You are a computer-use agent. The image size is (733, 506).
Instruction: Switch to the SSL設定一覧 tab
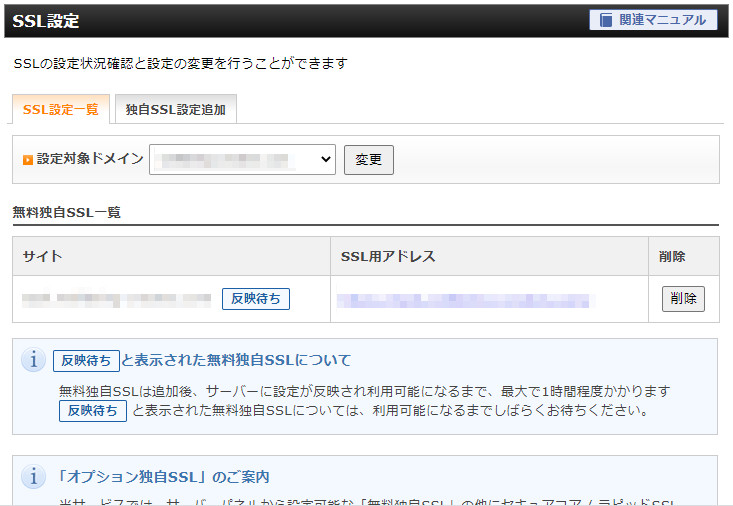[61, 109]
